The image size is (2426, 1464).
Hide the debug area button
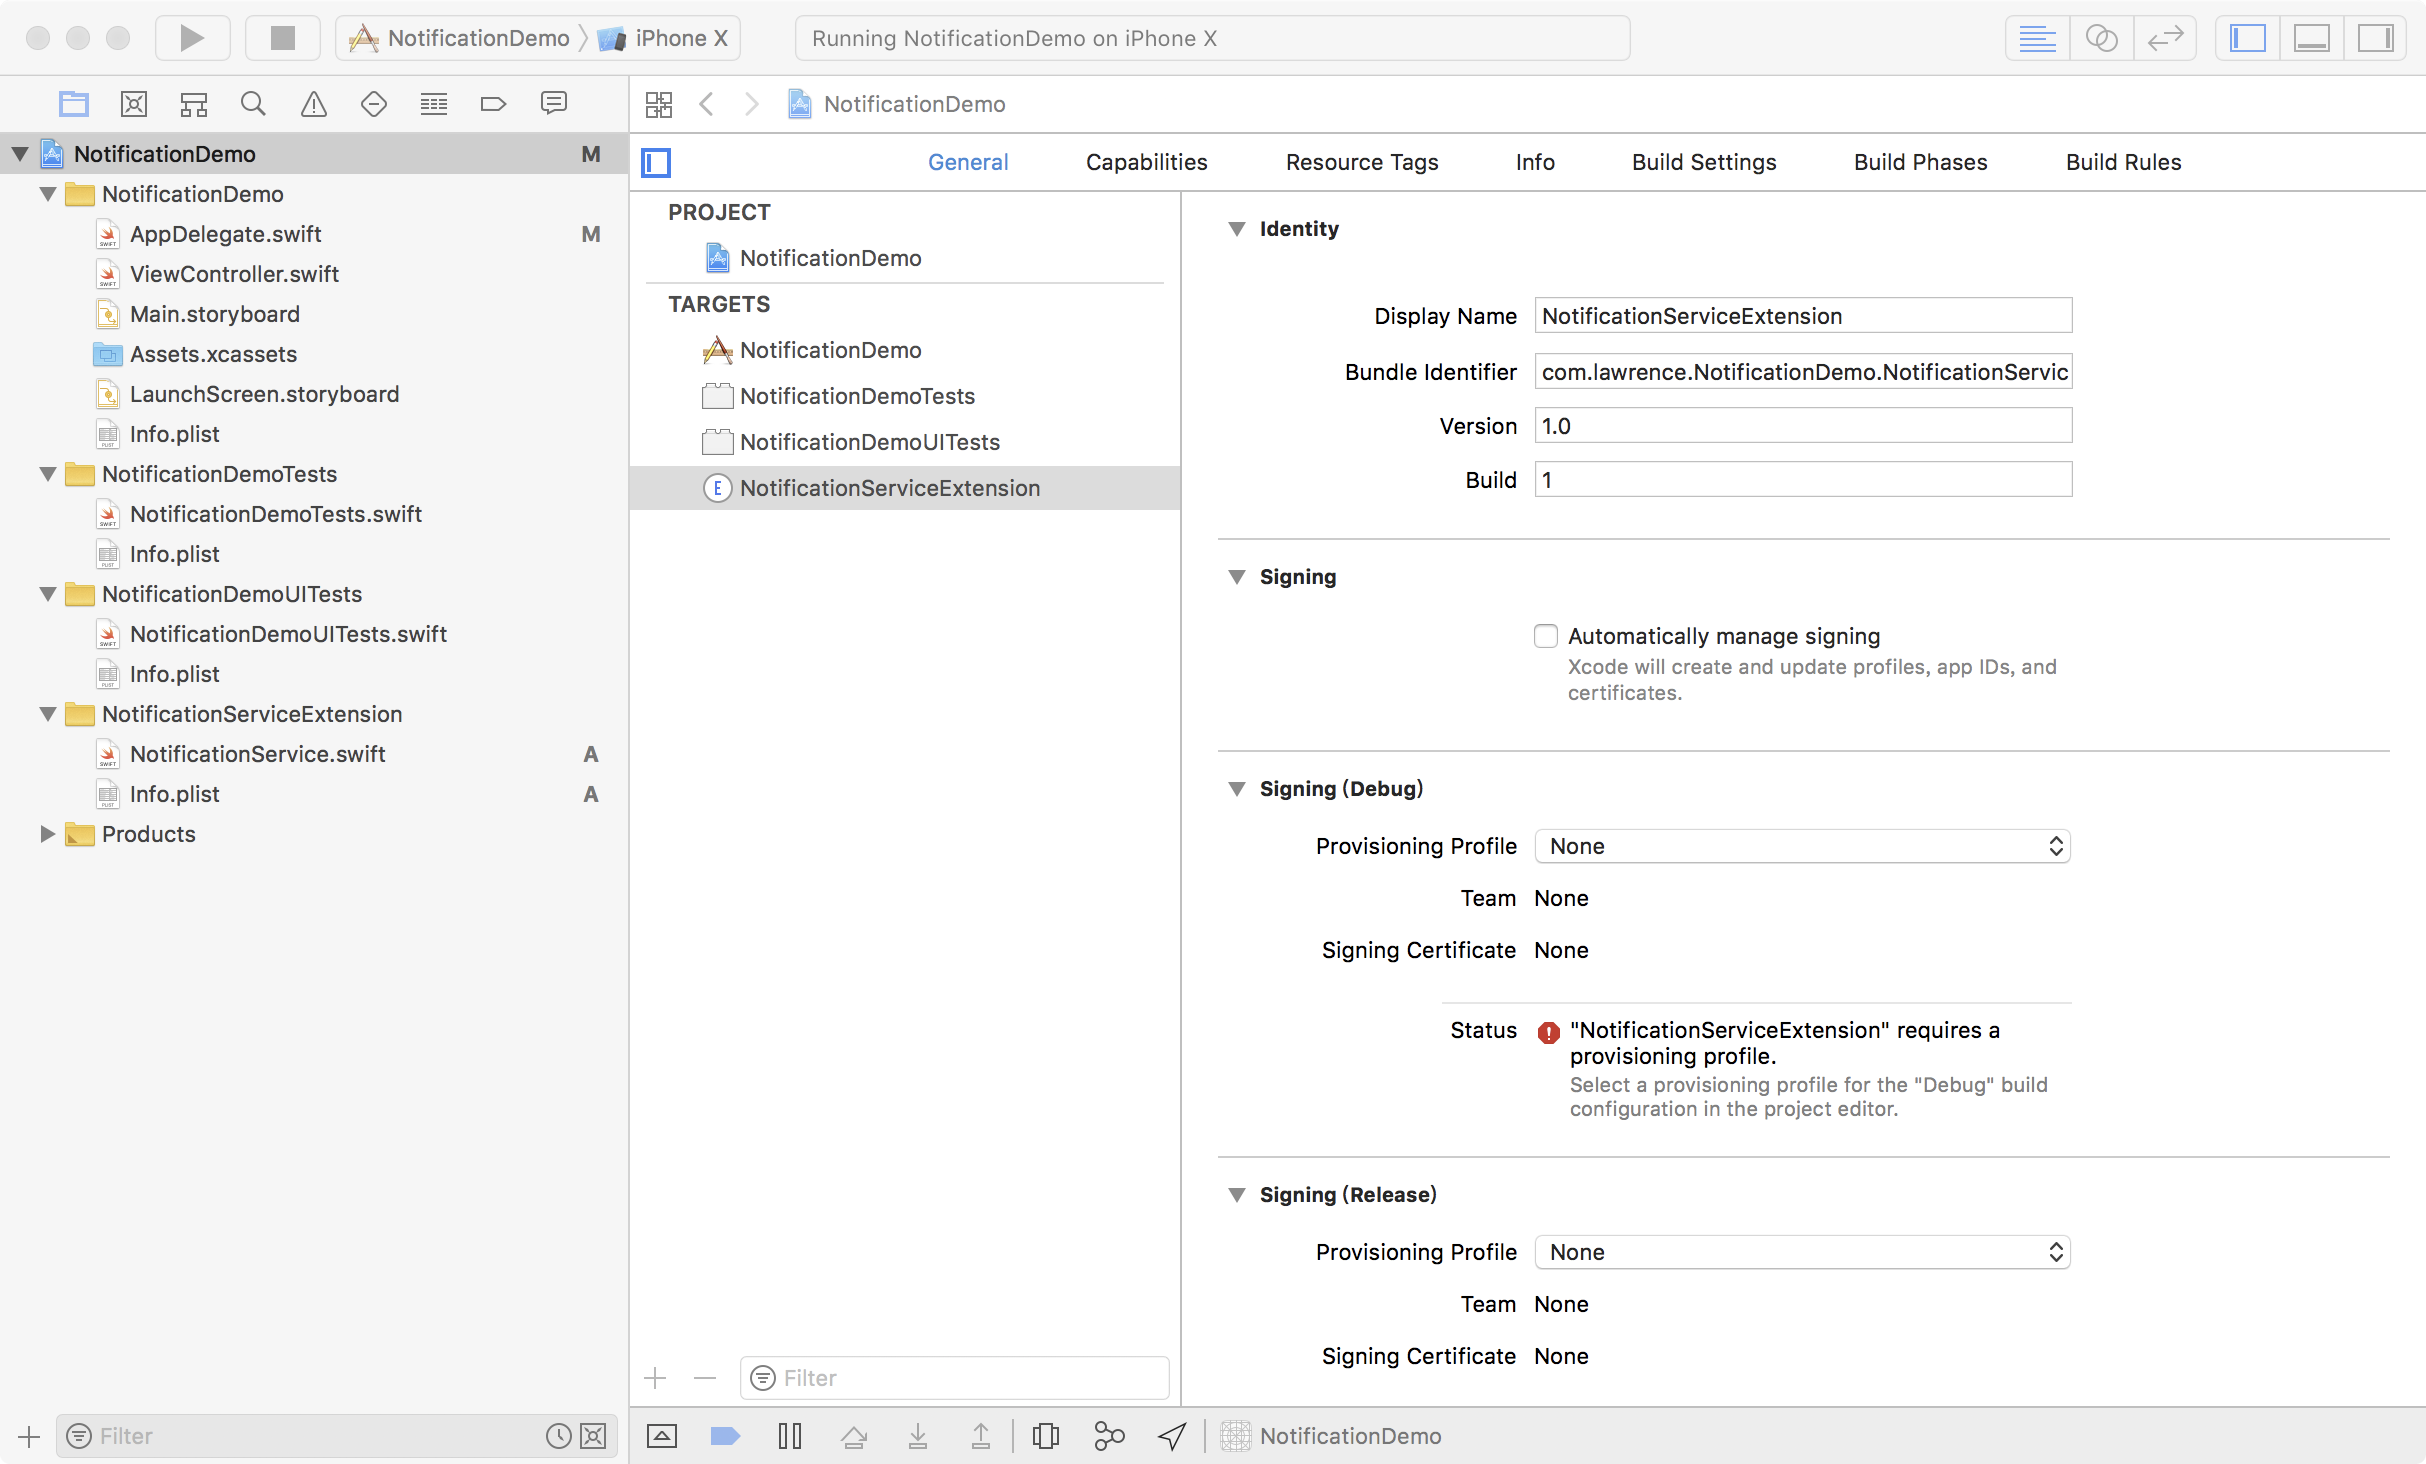click(x=661, y=1437)
